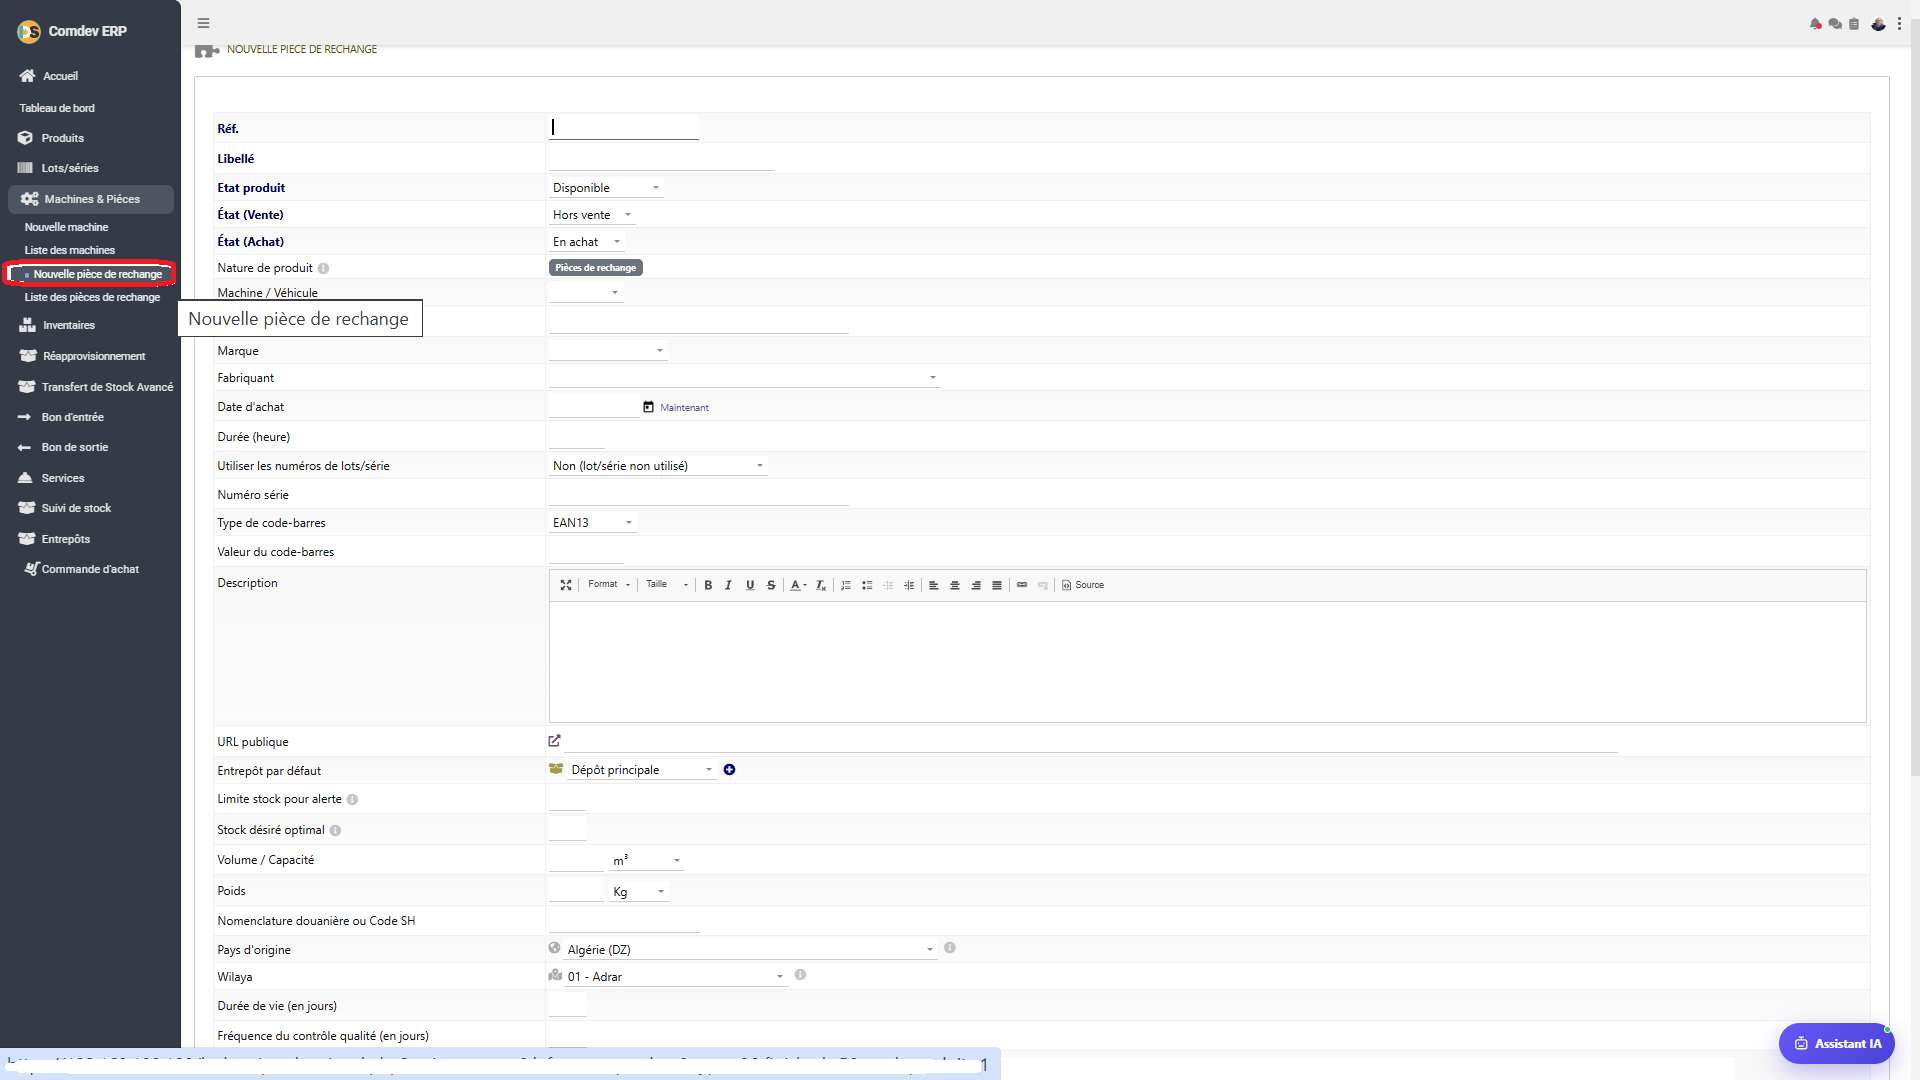Increase indent in the Description editor
The image size is (1920, 1080).
pyautogui.click(x=909, y=585)
